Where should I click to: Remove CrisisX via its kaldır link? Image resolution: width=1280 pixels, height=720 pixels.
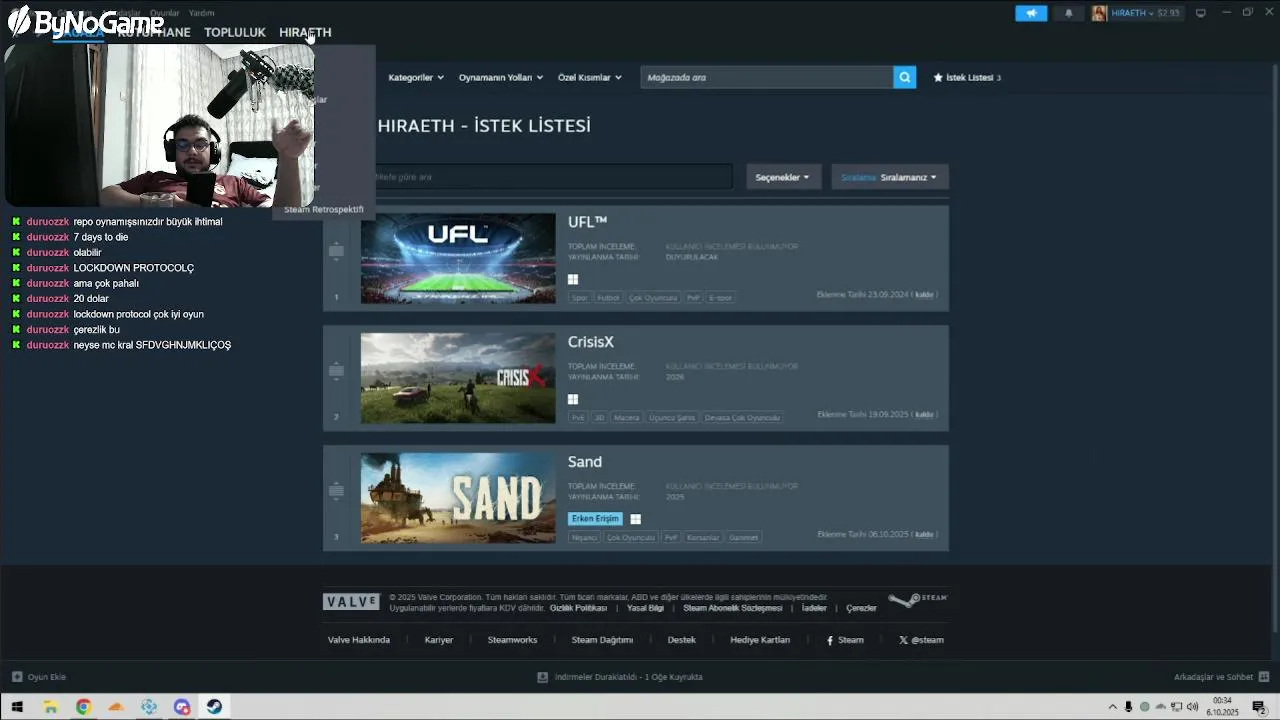tap(924, 415)
